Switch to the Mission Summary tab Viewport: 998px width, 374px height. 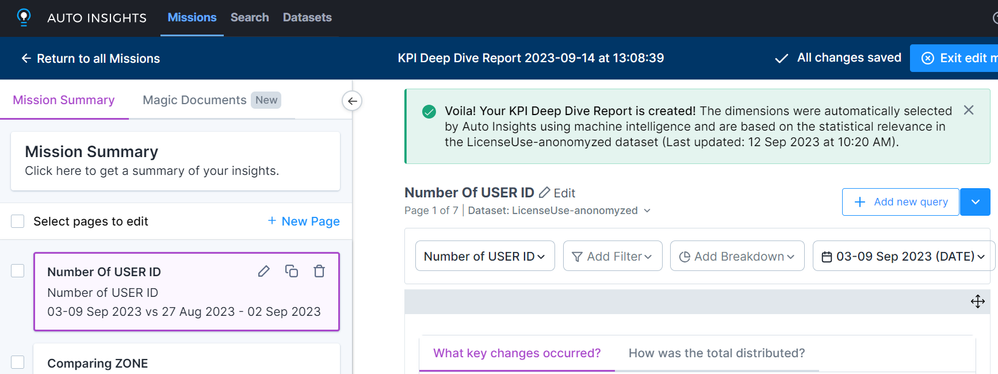click(64, 100)
